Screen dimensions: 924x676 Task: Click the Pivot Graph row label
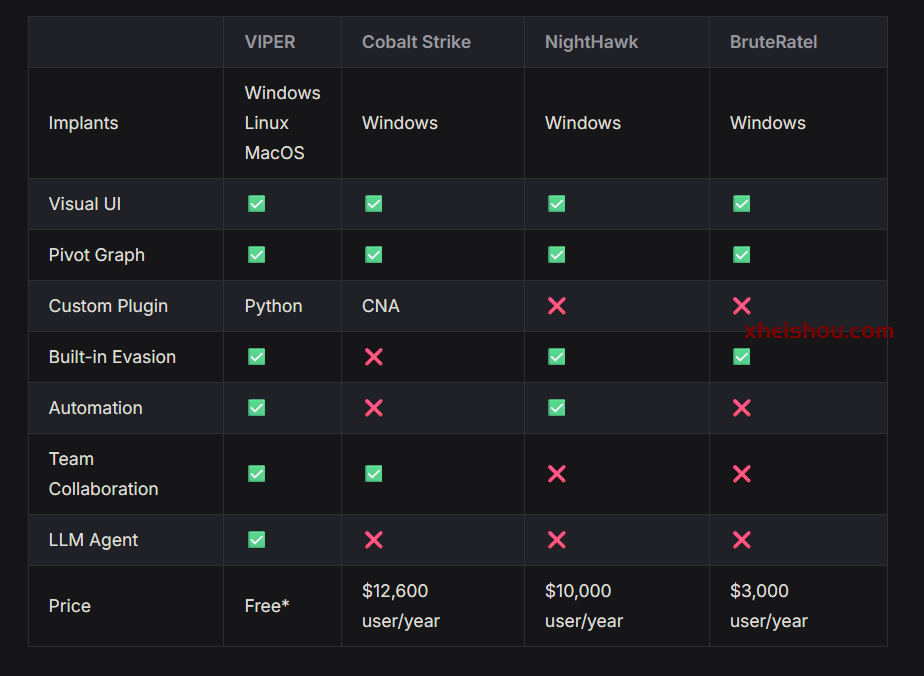(97, 255)
